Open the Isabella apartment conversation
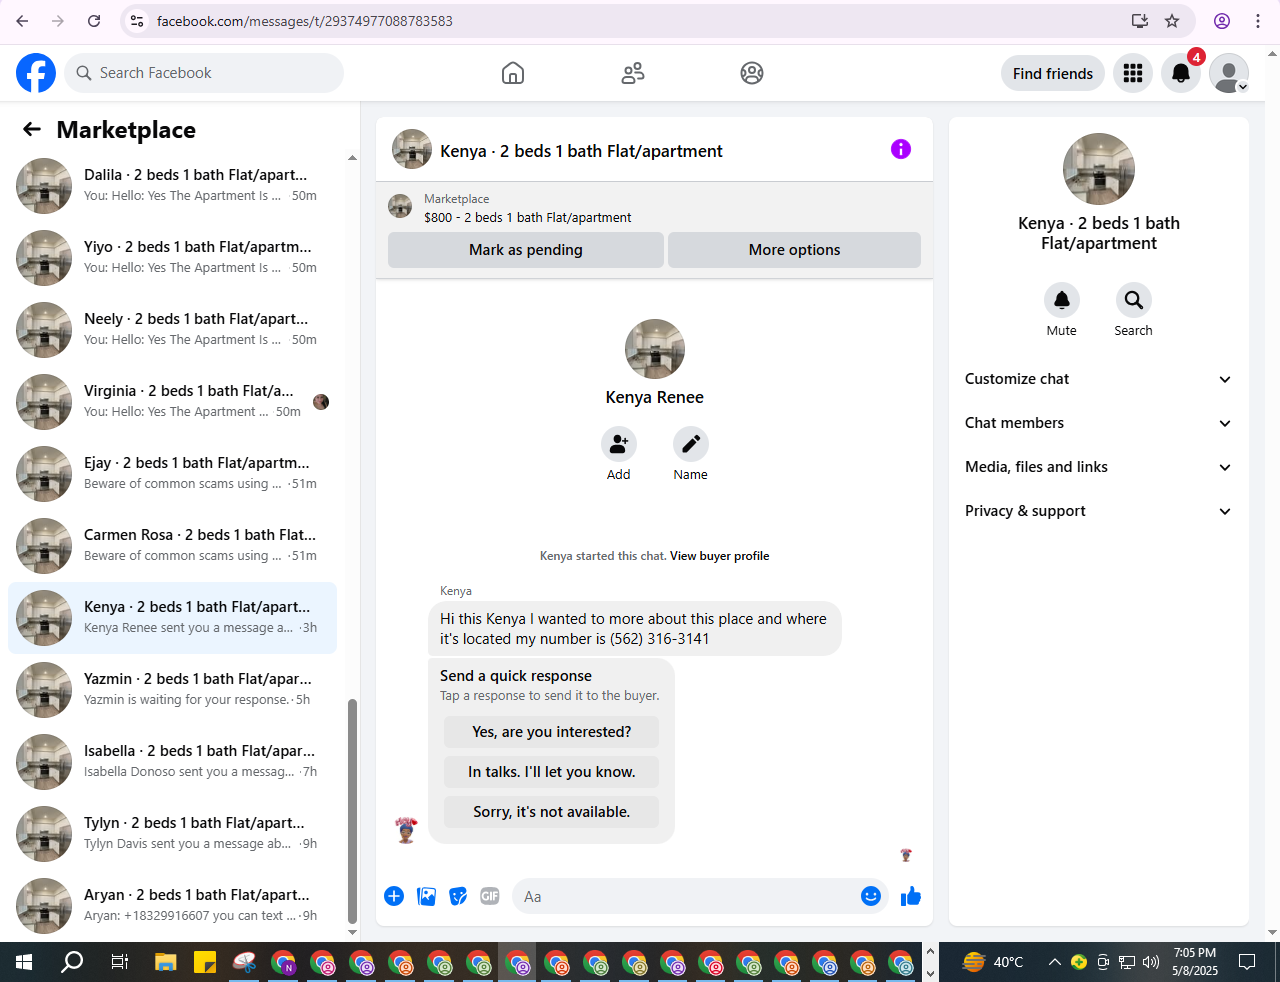This screenshot has height=982, width=1280. coord(172,761)
